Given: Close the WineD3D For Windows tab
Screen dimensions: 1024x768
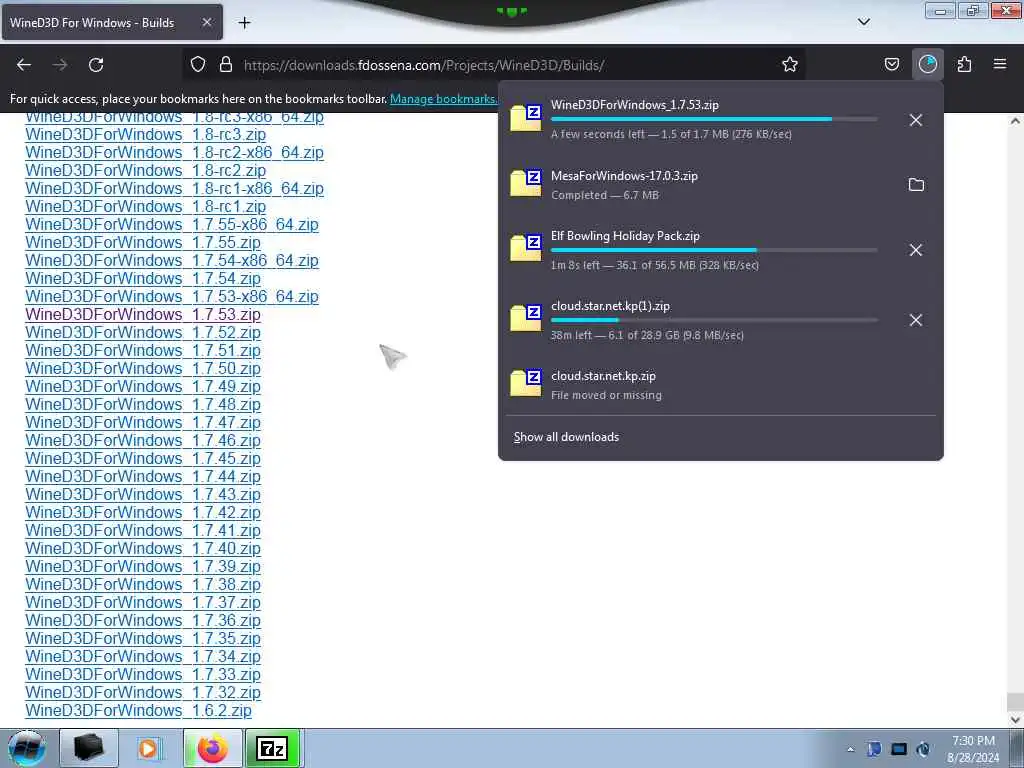Looking at the screenshot, I should [206, 22].
